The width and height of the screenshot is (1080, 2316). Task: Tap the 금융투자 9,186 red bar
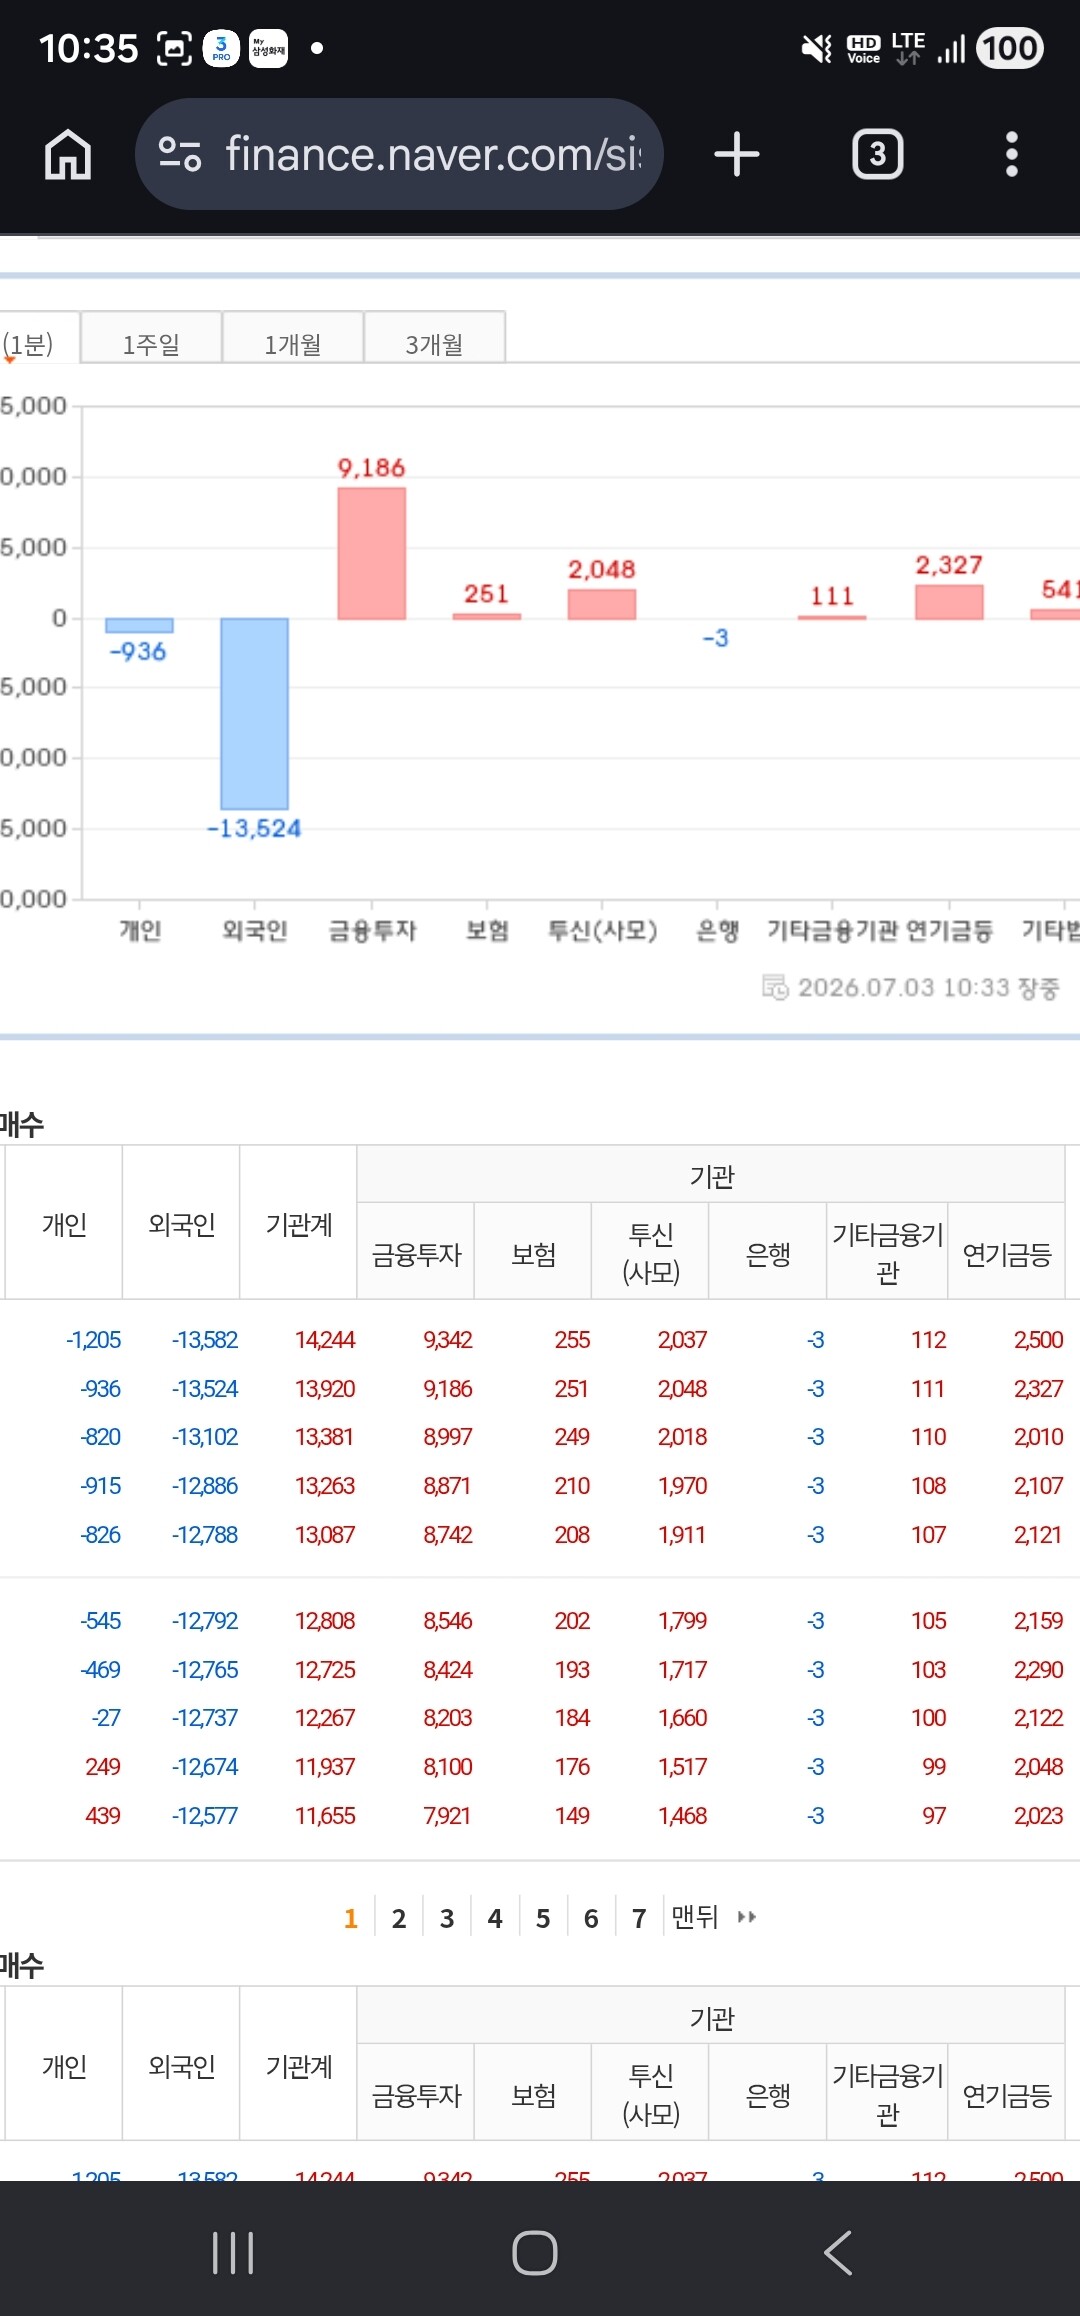point(372,554)
